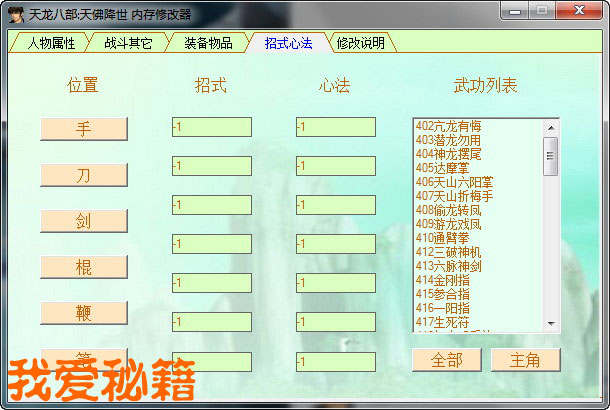The width and height of the screenshot is (610, 410).
Task: Switch to the 战斗其它 tab
Action: [128, 43]
